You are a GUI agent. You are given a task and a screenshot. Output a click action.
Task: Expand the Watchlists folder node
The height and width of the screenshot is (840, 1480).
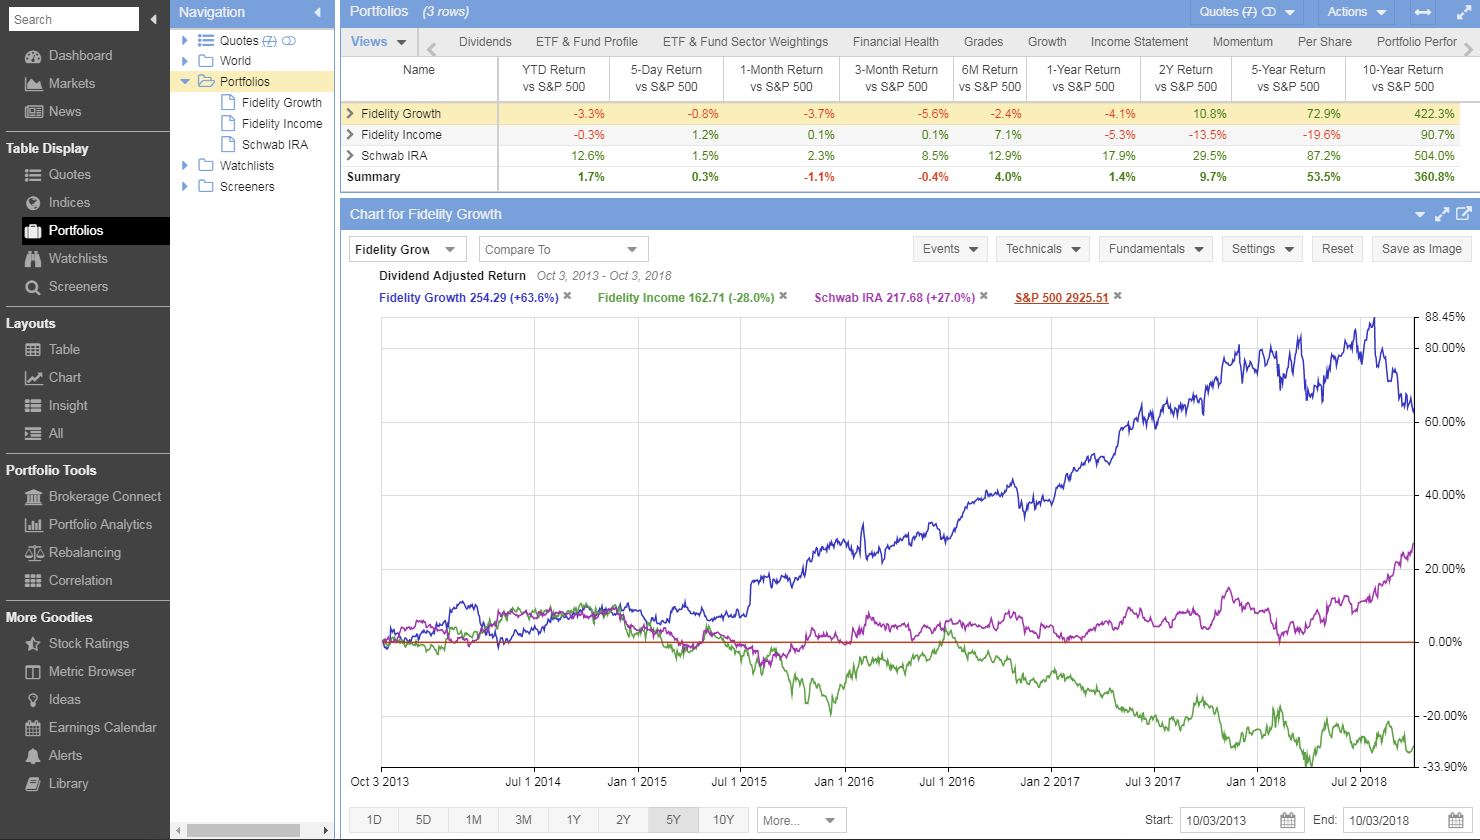pos(185,166)
